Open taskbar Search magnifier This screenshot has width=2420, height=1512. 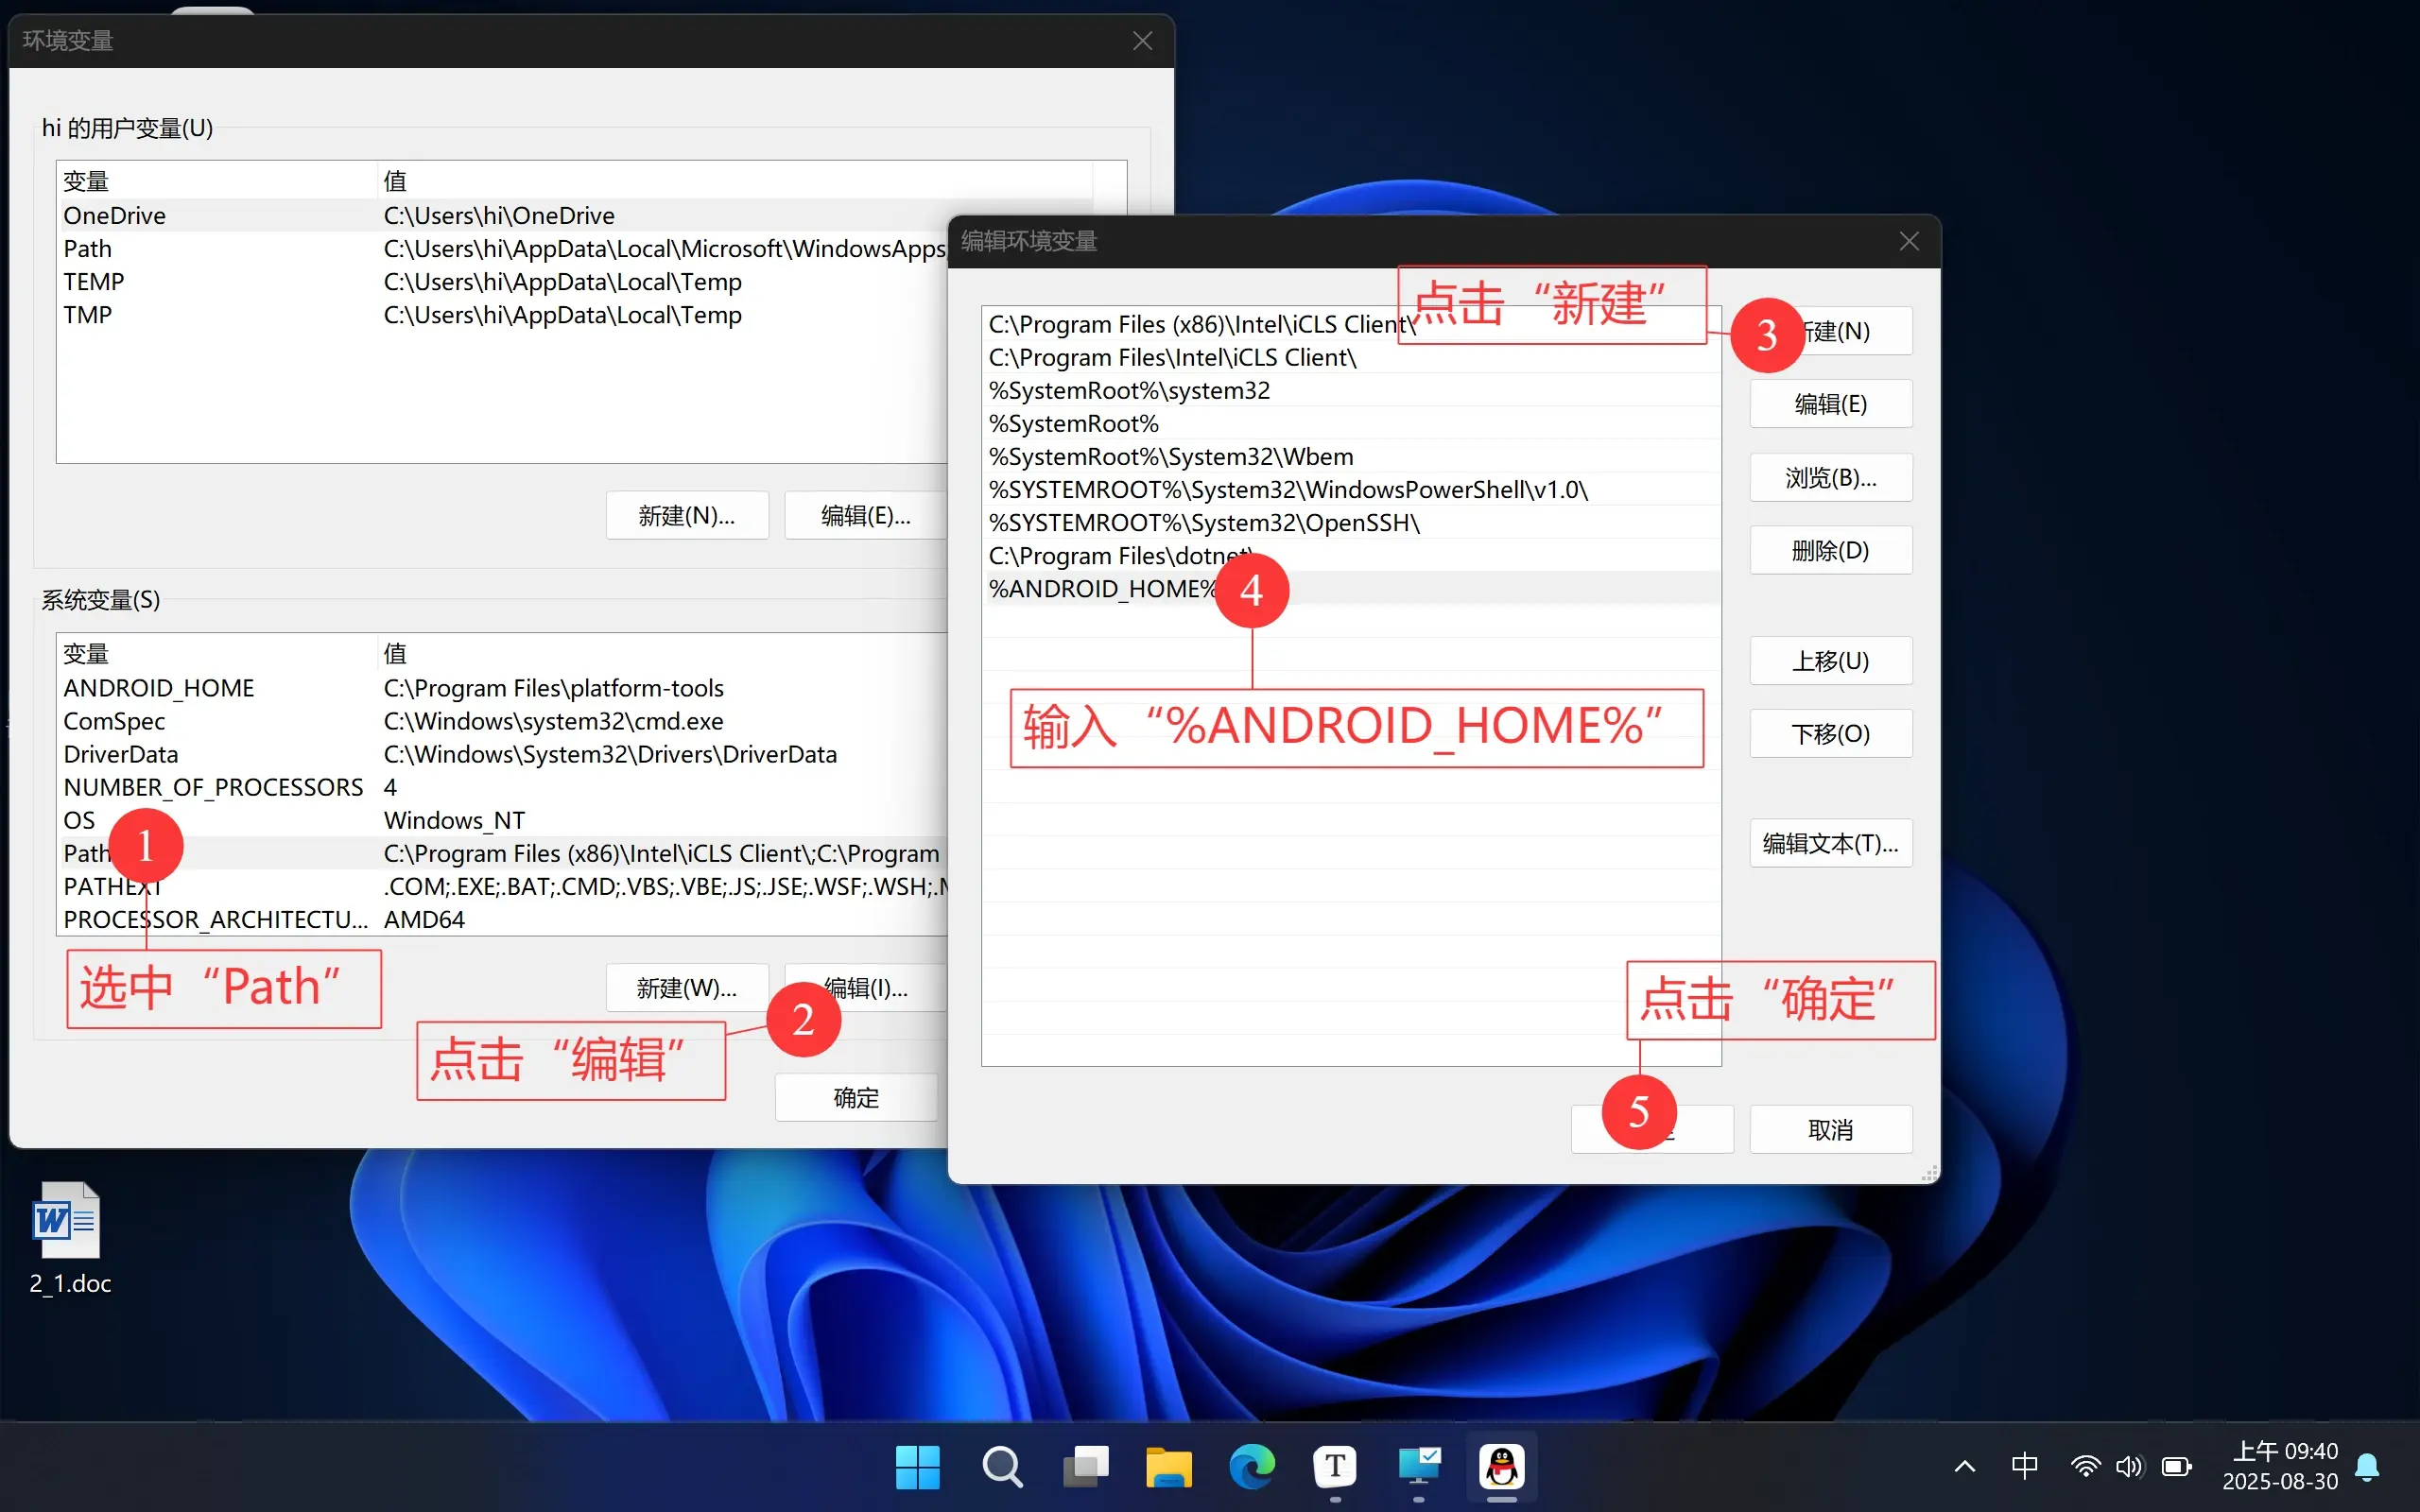click(x=1001, y=1467)
